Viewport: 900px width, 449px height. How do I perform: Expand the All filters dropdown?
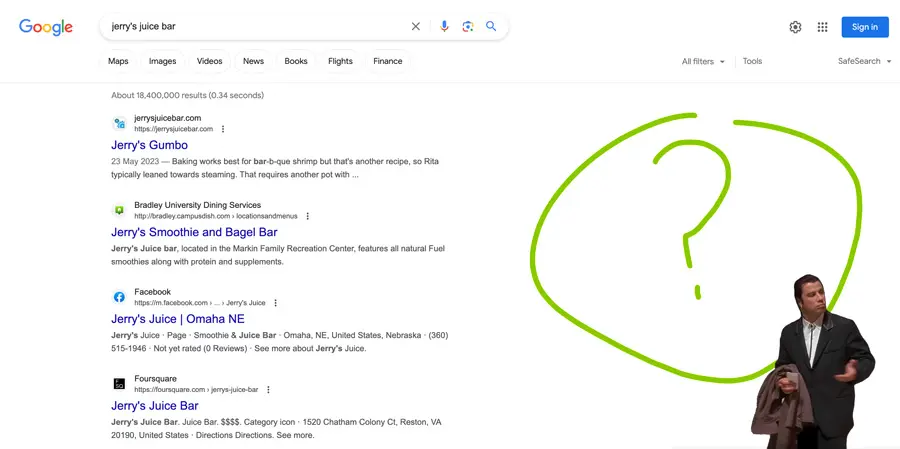[x=703, y=61]
